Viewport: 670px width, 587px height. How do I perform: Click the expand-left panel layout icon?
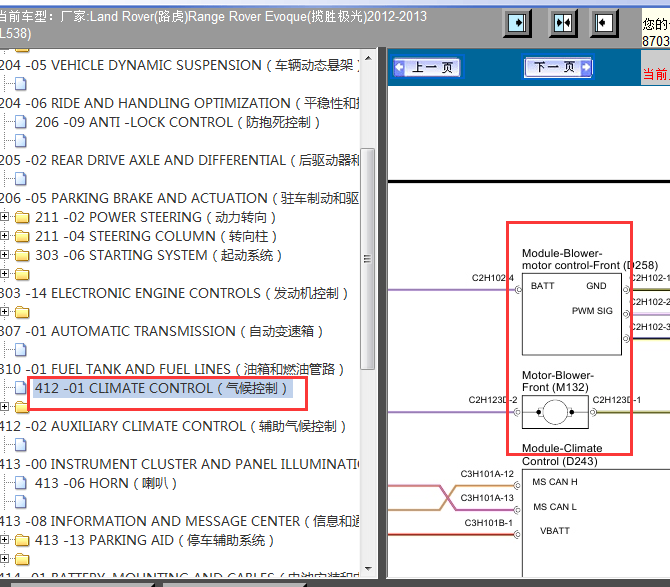coord(604,23)
